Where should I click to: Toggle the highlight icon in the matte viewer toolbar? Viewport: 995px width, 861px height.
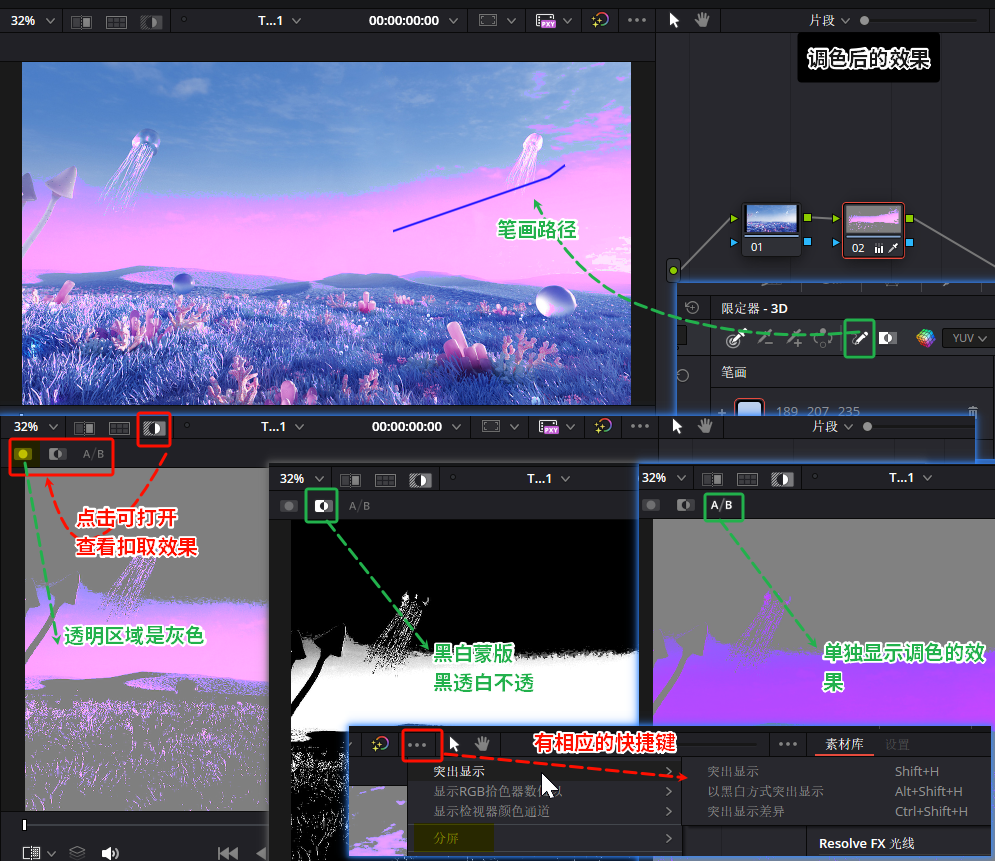click(x=419, y=480)
